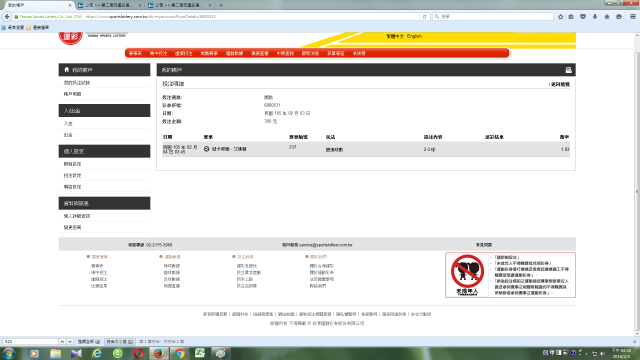Click the find bar previous-match up arrow

click(x=62, y=341)
